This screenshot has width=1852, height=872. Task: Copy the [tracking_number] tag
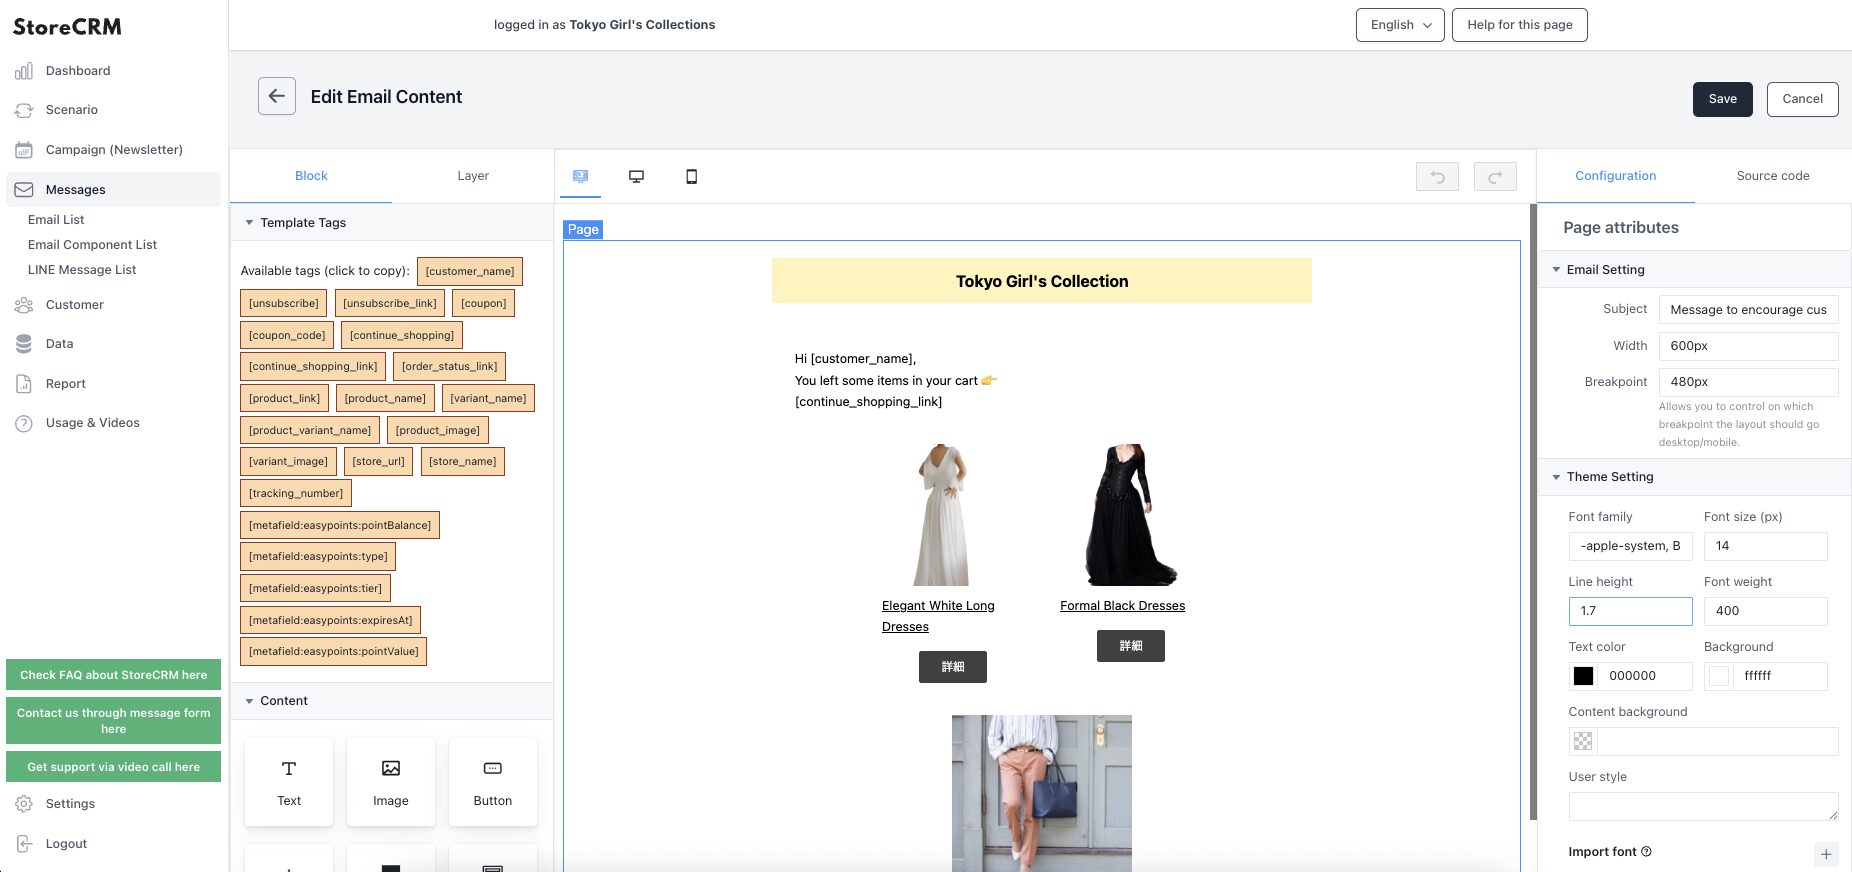click(296, 493)
